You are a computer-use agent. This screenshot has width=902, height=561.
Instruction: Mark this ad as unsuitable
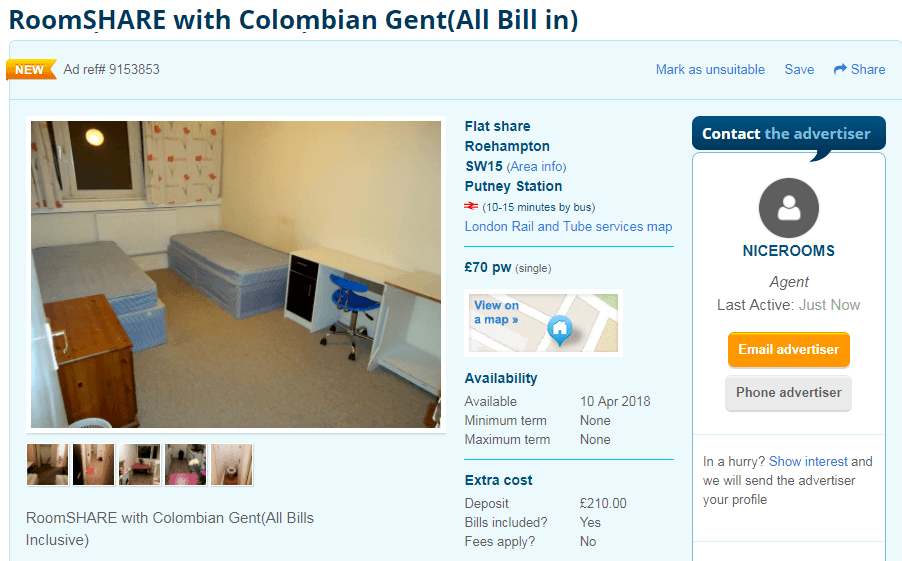coord(710,70)
